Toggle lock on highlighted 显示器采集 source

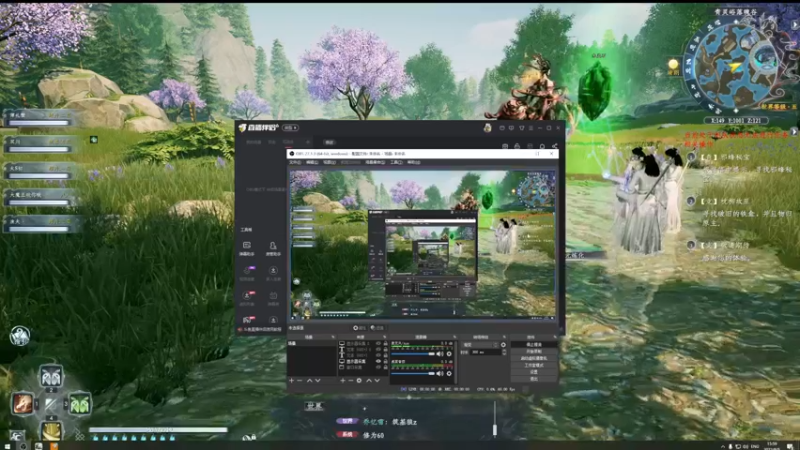[386, 361]
